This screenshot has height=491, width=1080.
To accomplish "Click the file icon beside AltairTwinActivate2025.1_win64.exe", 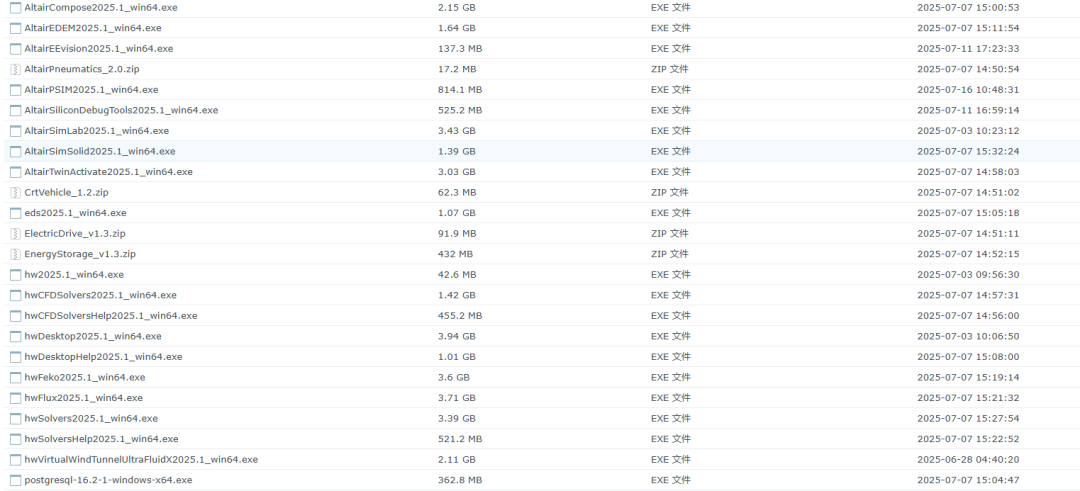I will pyautogui.click(x=15, y=172).
